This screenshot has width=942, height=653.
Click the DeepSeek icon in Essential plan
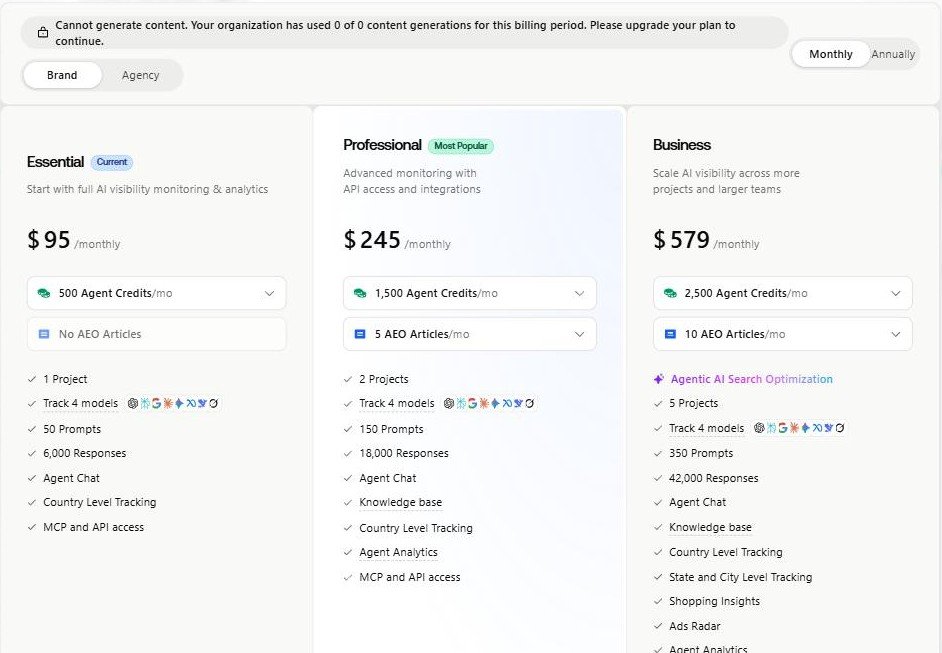point(202,403)
